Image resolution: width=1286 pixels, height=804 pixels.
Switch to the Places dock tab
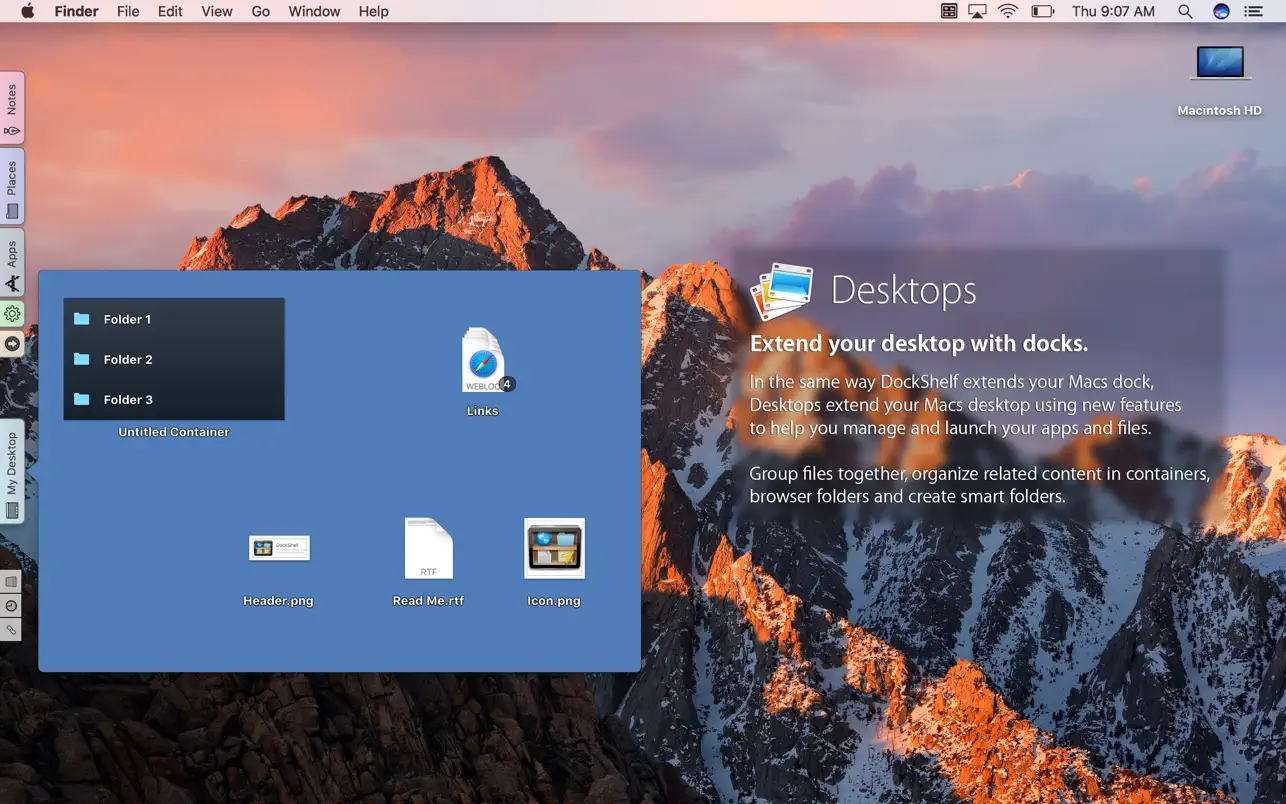point(12,187)
